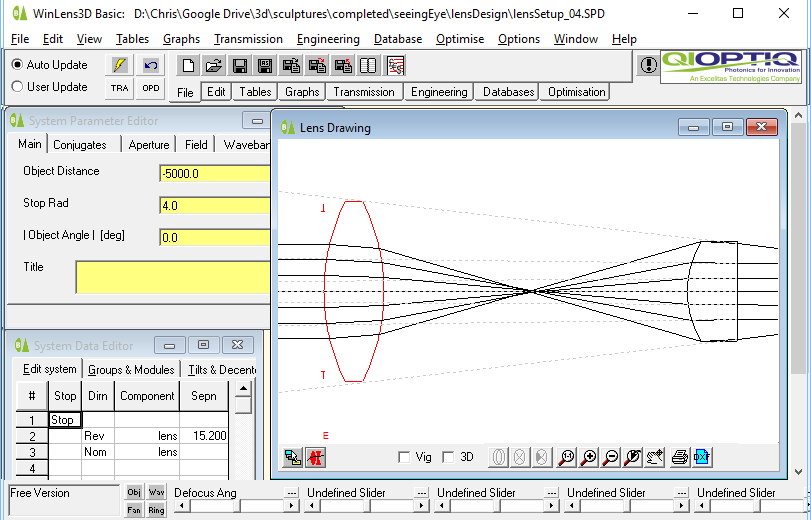Select the Auto Update radio button

(x=17, y=65)
